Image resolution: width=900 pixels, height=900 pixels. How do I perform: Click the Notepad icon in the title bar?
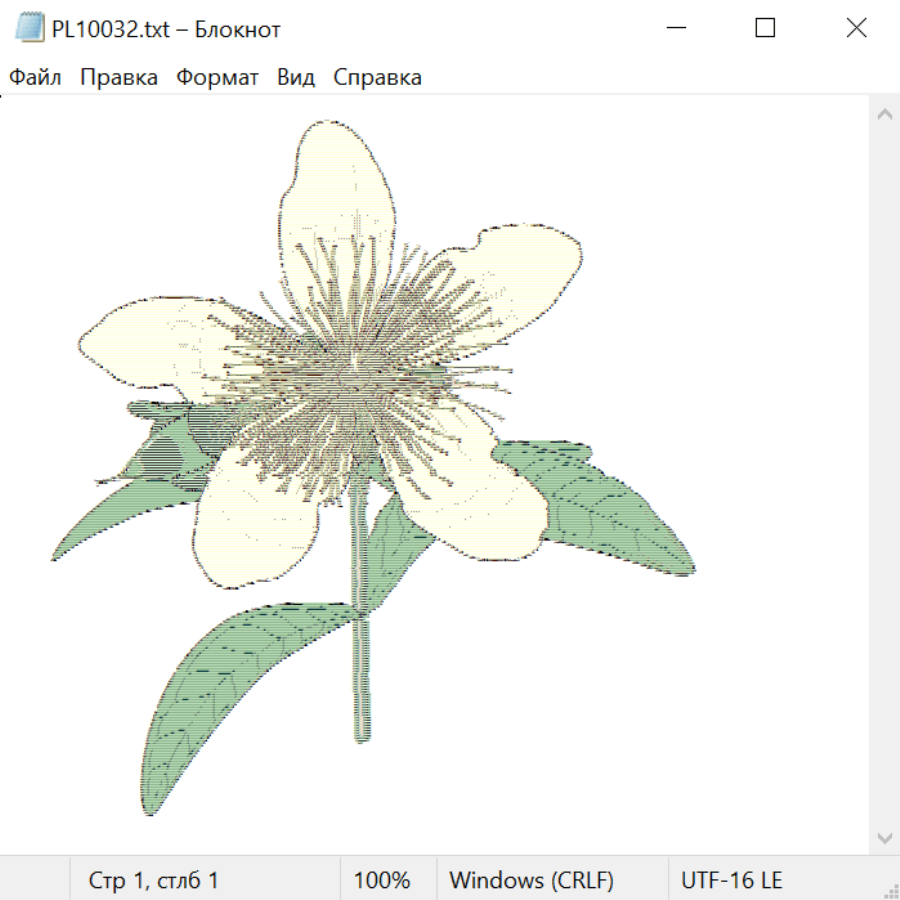pos(30,29)
